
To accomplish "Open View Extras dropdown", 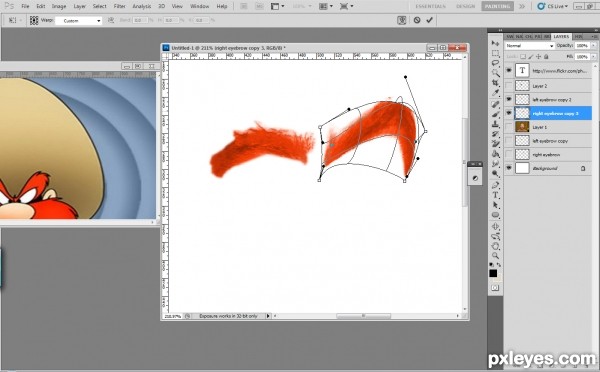I will [x=277, y=6].
